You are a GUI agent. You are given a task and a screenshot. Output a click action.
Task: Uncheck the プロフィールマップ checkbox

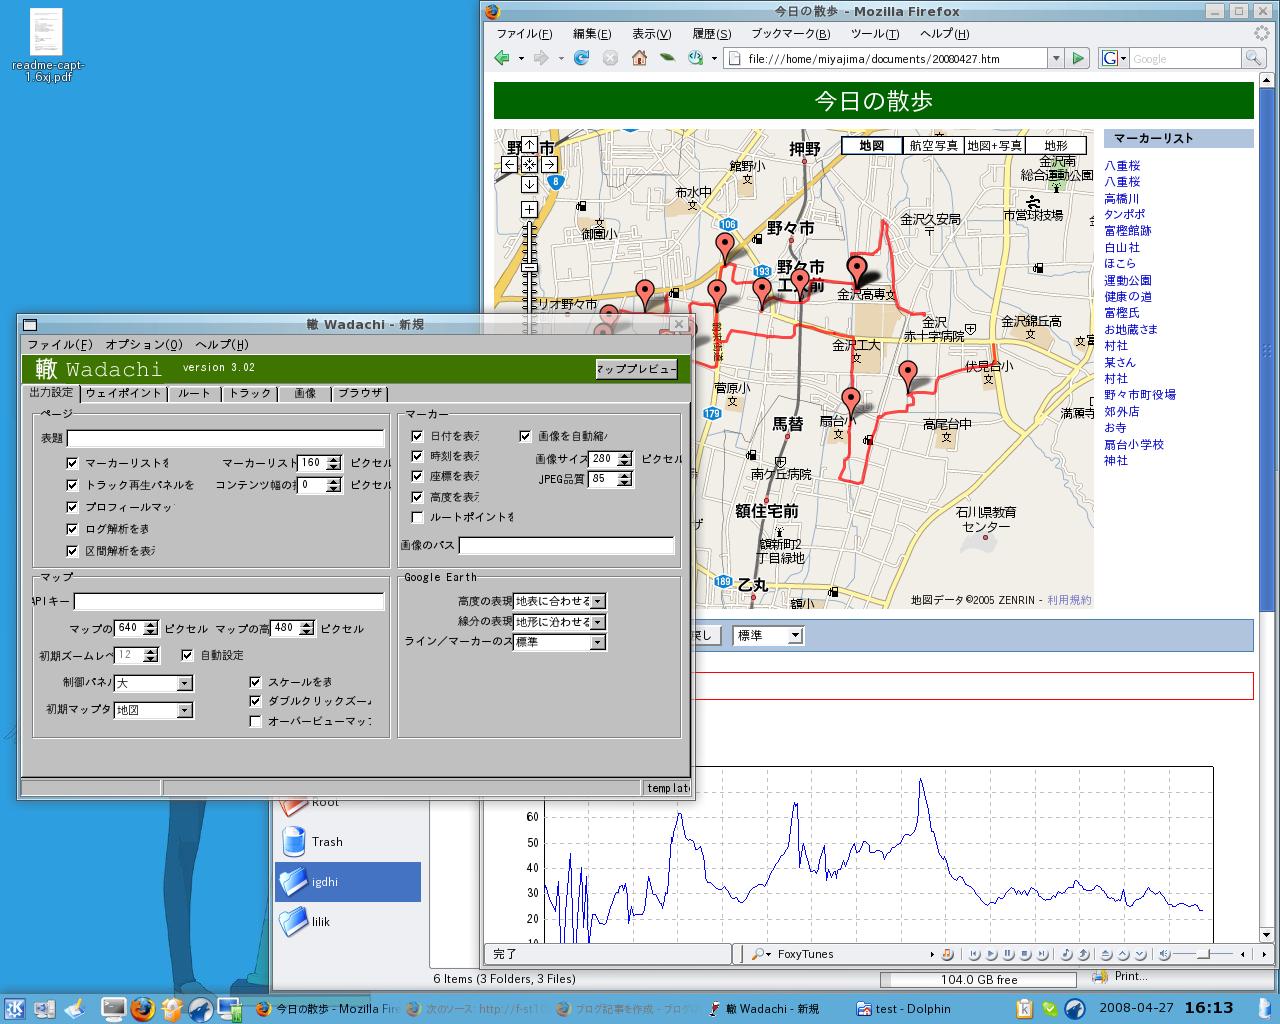(72, 507)
